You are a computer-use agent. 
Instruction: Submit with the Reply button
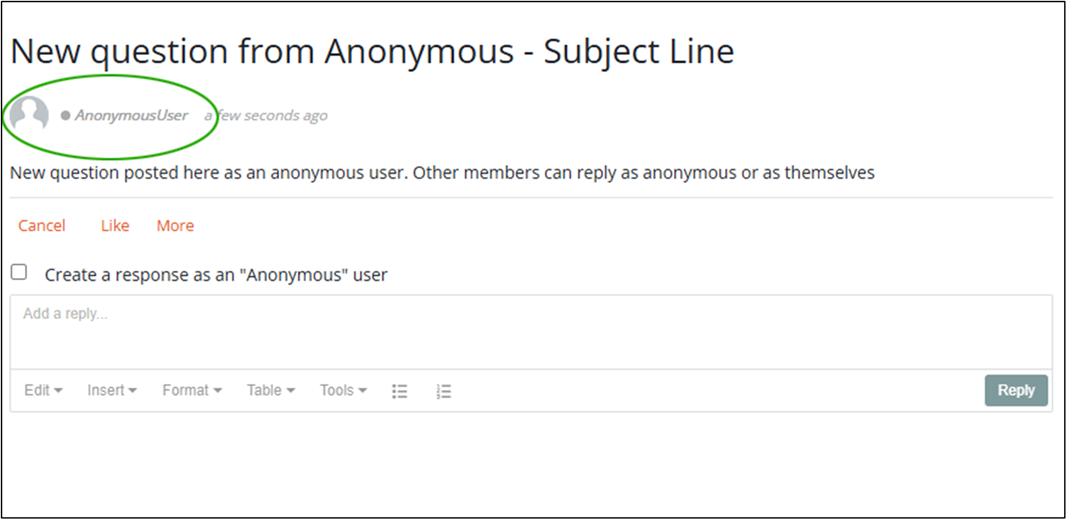(1016, 390)
